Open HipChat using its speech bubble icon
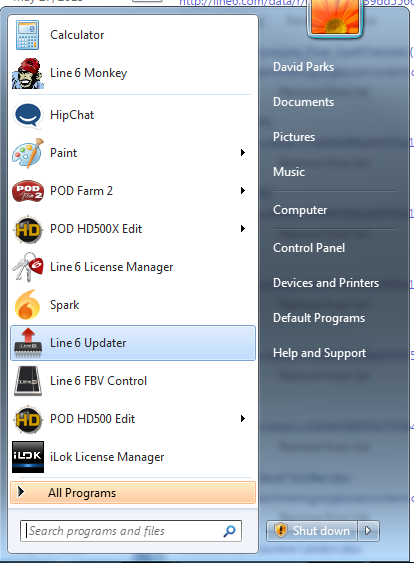 [28, 115]
